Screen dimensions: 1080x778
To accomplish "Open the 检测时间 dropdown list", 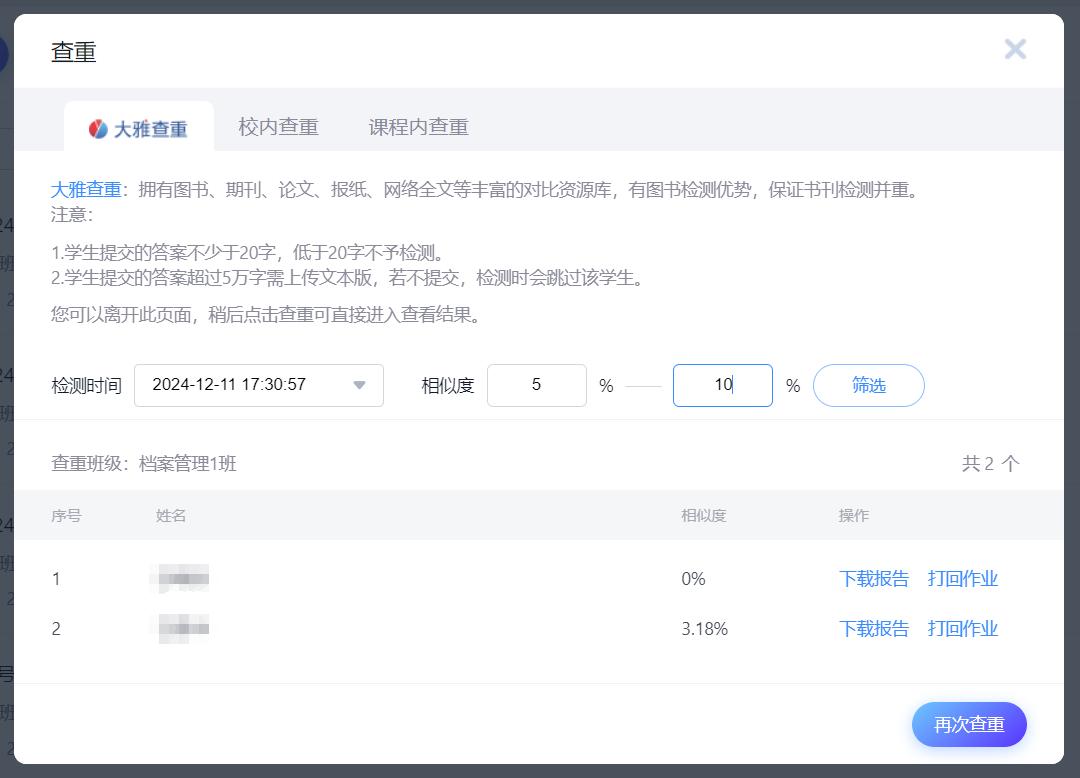I will point(258,385).
